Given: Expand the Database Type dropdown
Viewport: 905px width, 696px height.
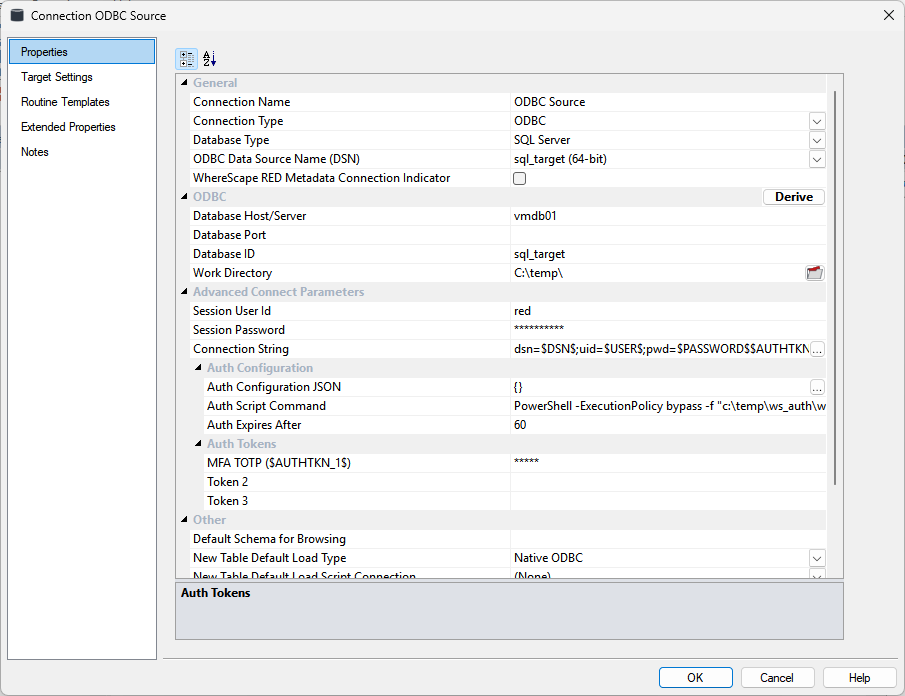Looking at the screenshot, I should coord(817,140).
